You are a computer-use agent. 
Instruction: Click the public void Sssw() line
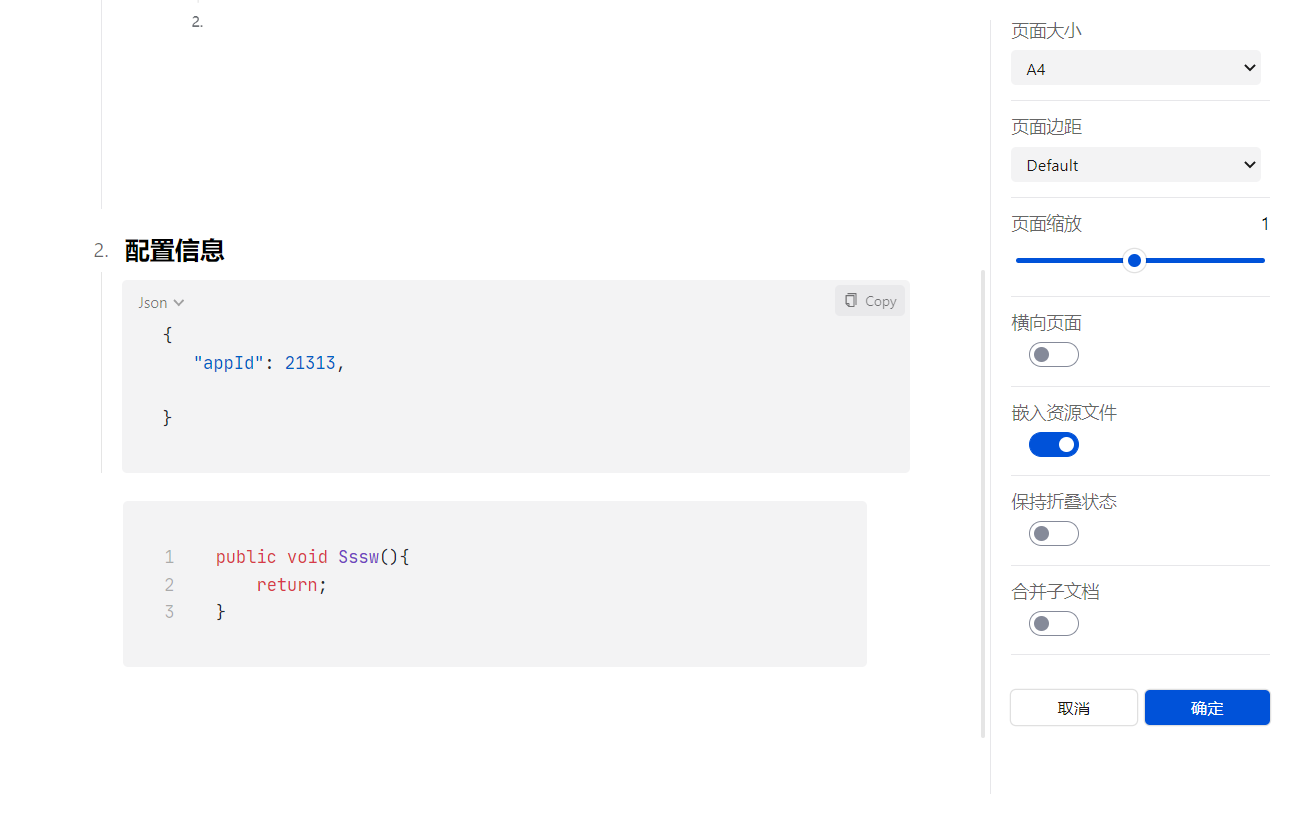312,557
